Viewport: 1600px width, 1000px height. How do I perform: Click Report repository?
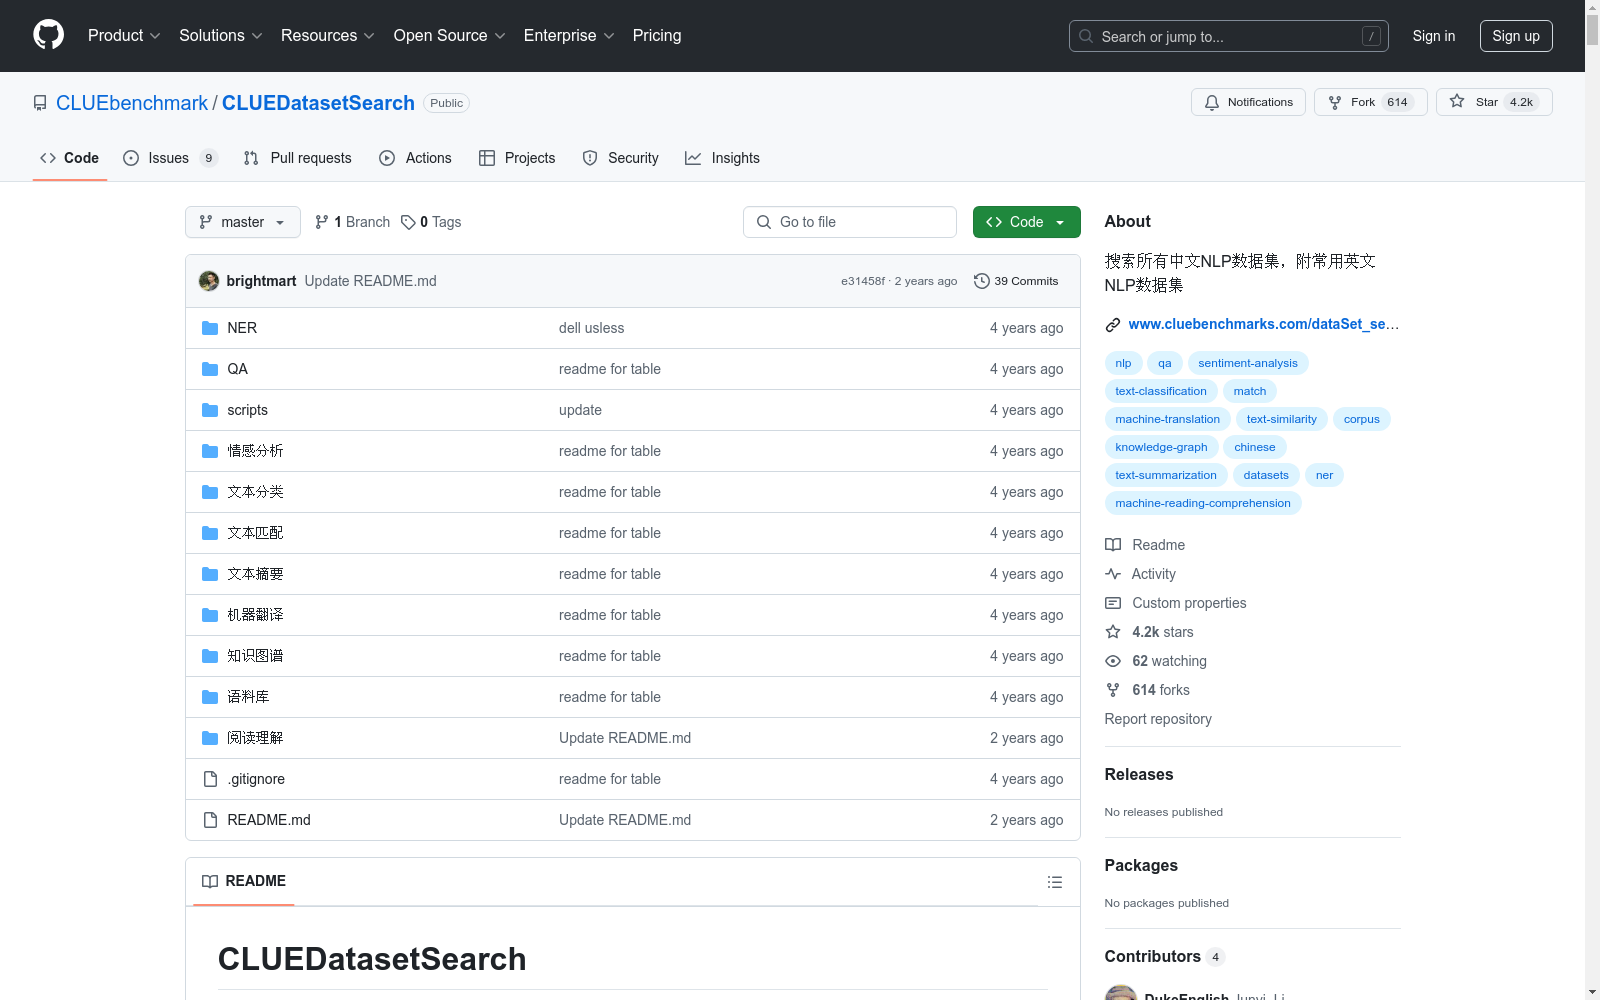pyautogui.click(x=1158, y=719)
